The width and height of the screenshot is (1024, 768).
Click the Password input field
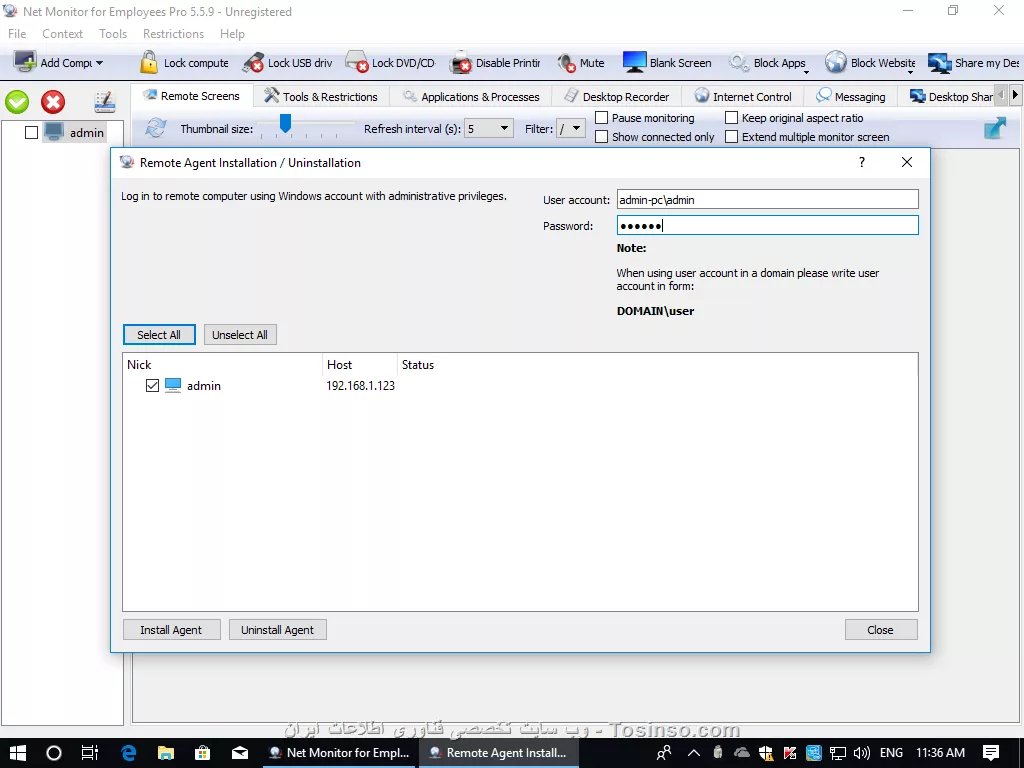click(x=767, y=225)
